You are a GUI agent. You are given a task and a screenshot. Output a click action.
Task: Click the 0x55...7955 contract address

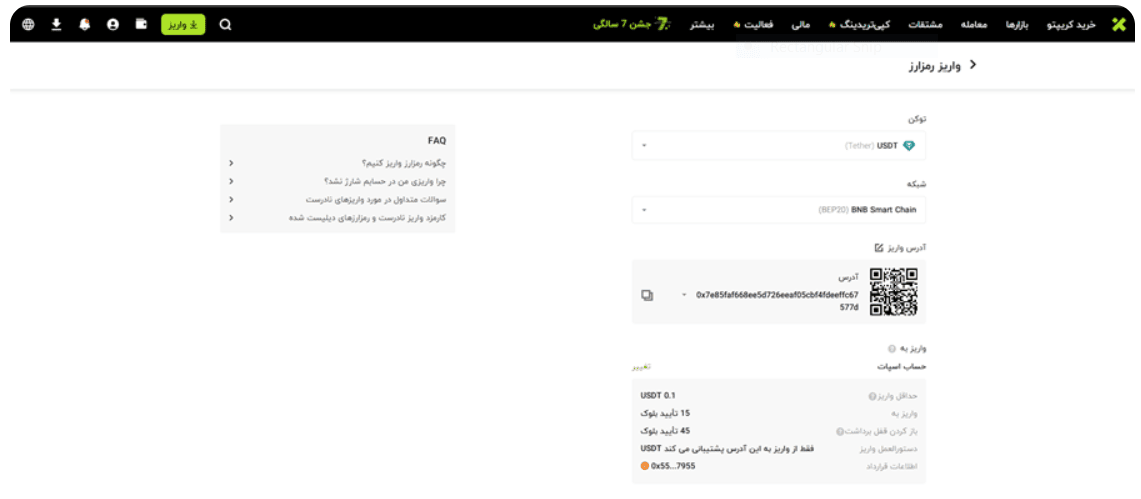click(673, 466)
